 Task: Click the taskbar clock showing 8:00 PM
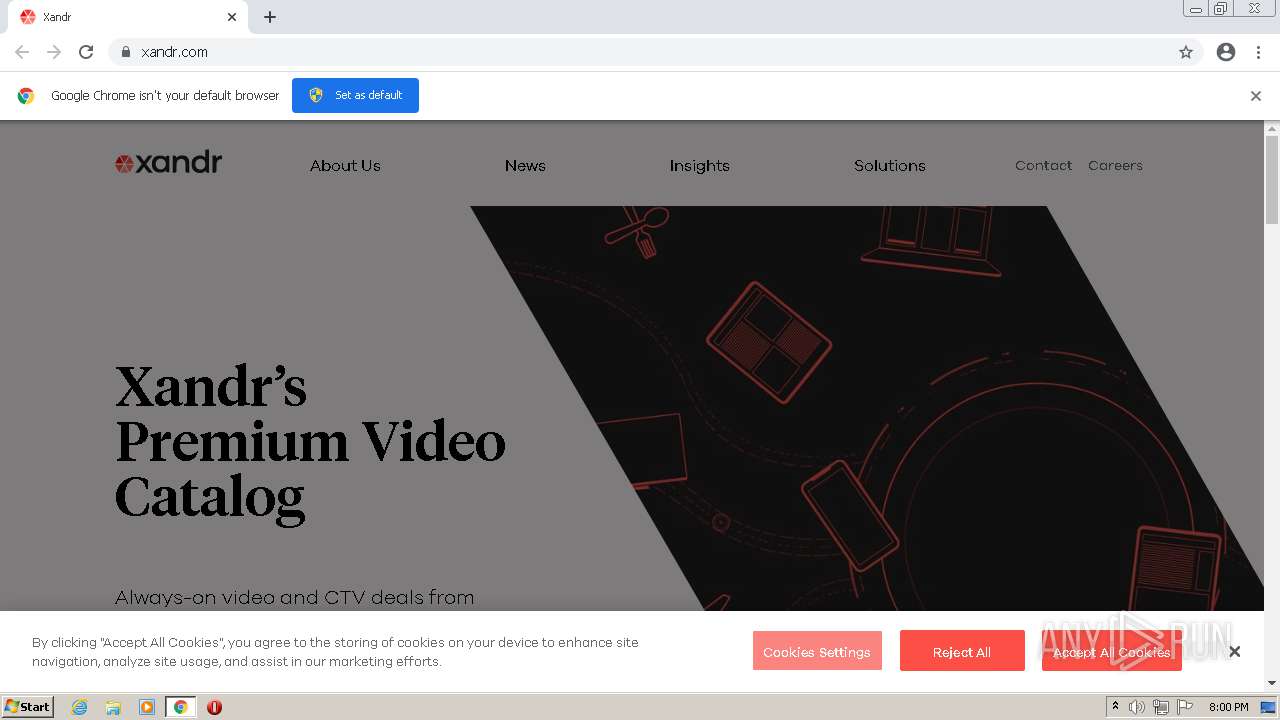pos(1228,707)
